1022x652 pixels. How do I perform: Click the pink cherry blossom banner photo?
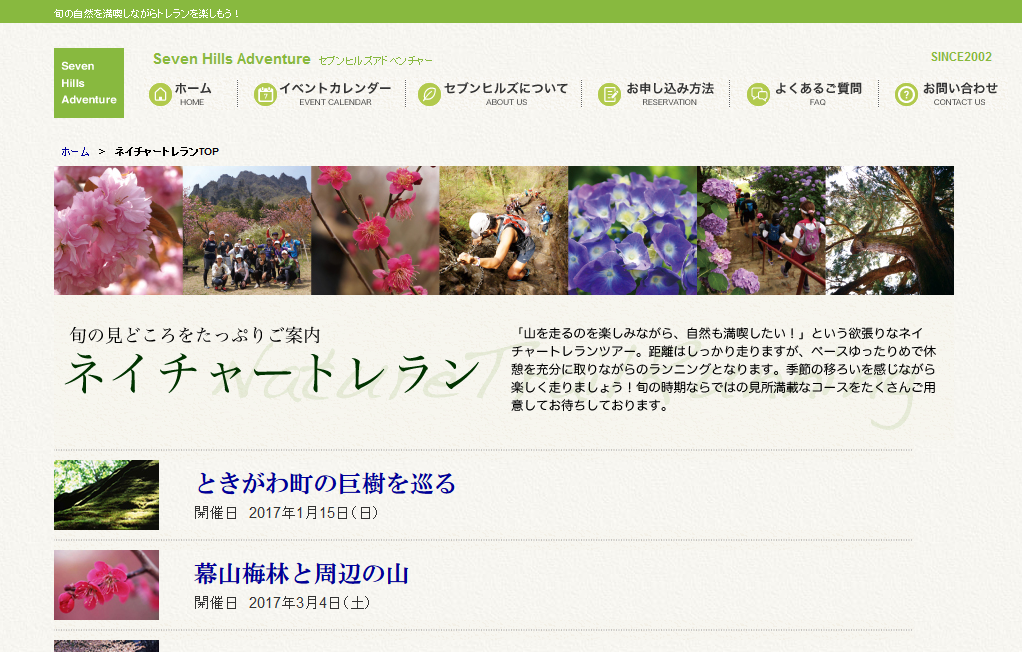point(118,230)
